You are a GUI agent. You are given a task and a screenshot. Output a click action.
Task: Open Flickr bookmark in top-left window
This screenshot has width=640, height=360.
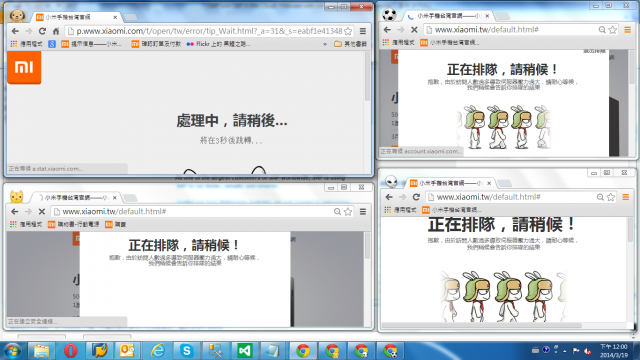(218, 44)
